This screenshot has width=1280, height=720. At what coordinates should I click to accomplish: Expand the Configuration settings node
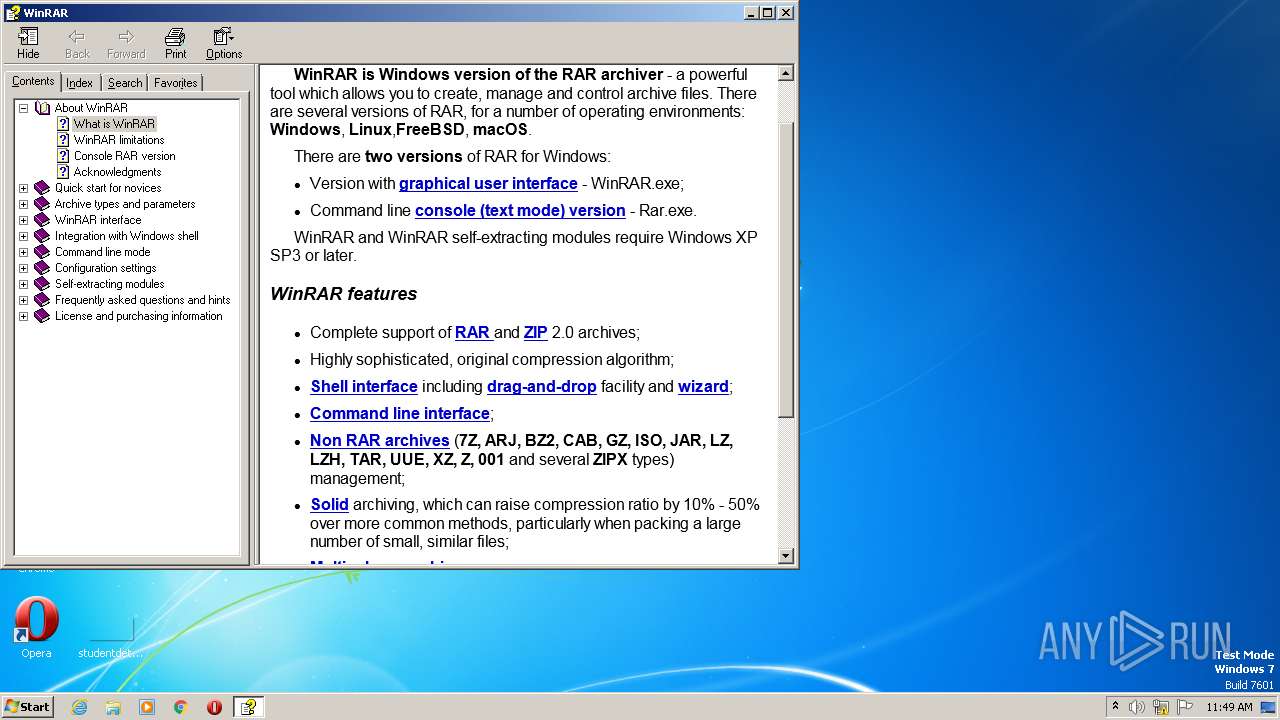23,268
